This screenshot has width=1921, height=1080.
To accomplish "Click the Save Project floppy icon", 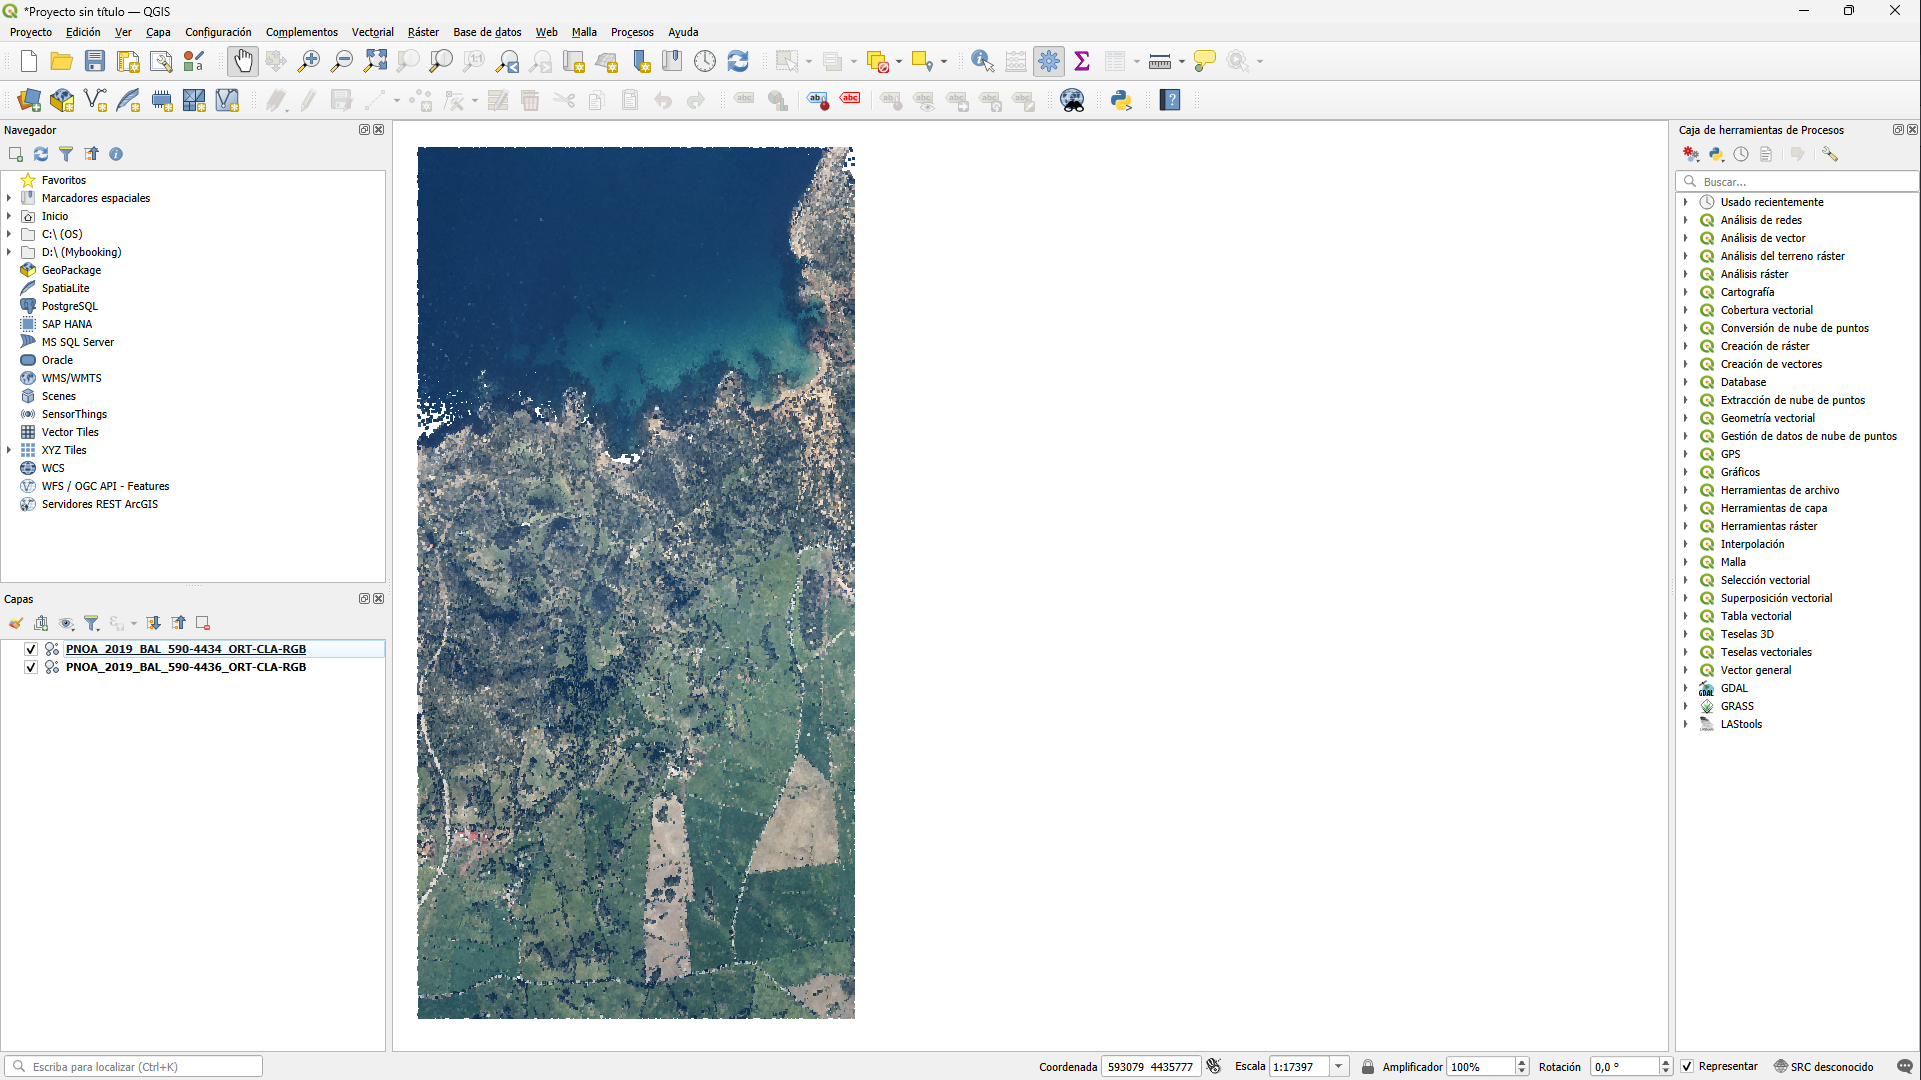I will [x=95, y=62].
